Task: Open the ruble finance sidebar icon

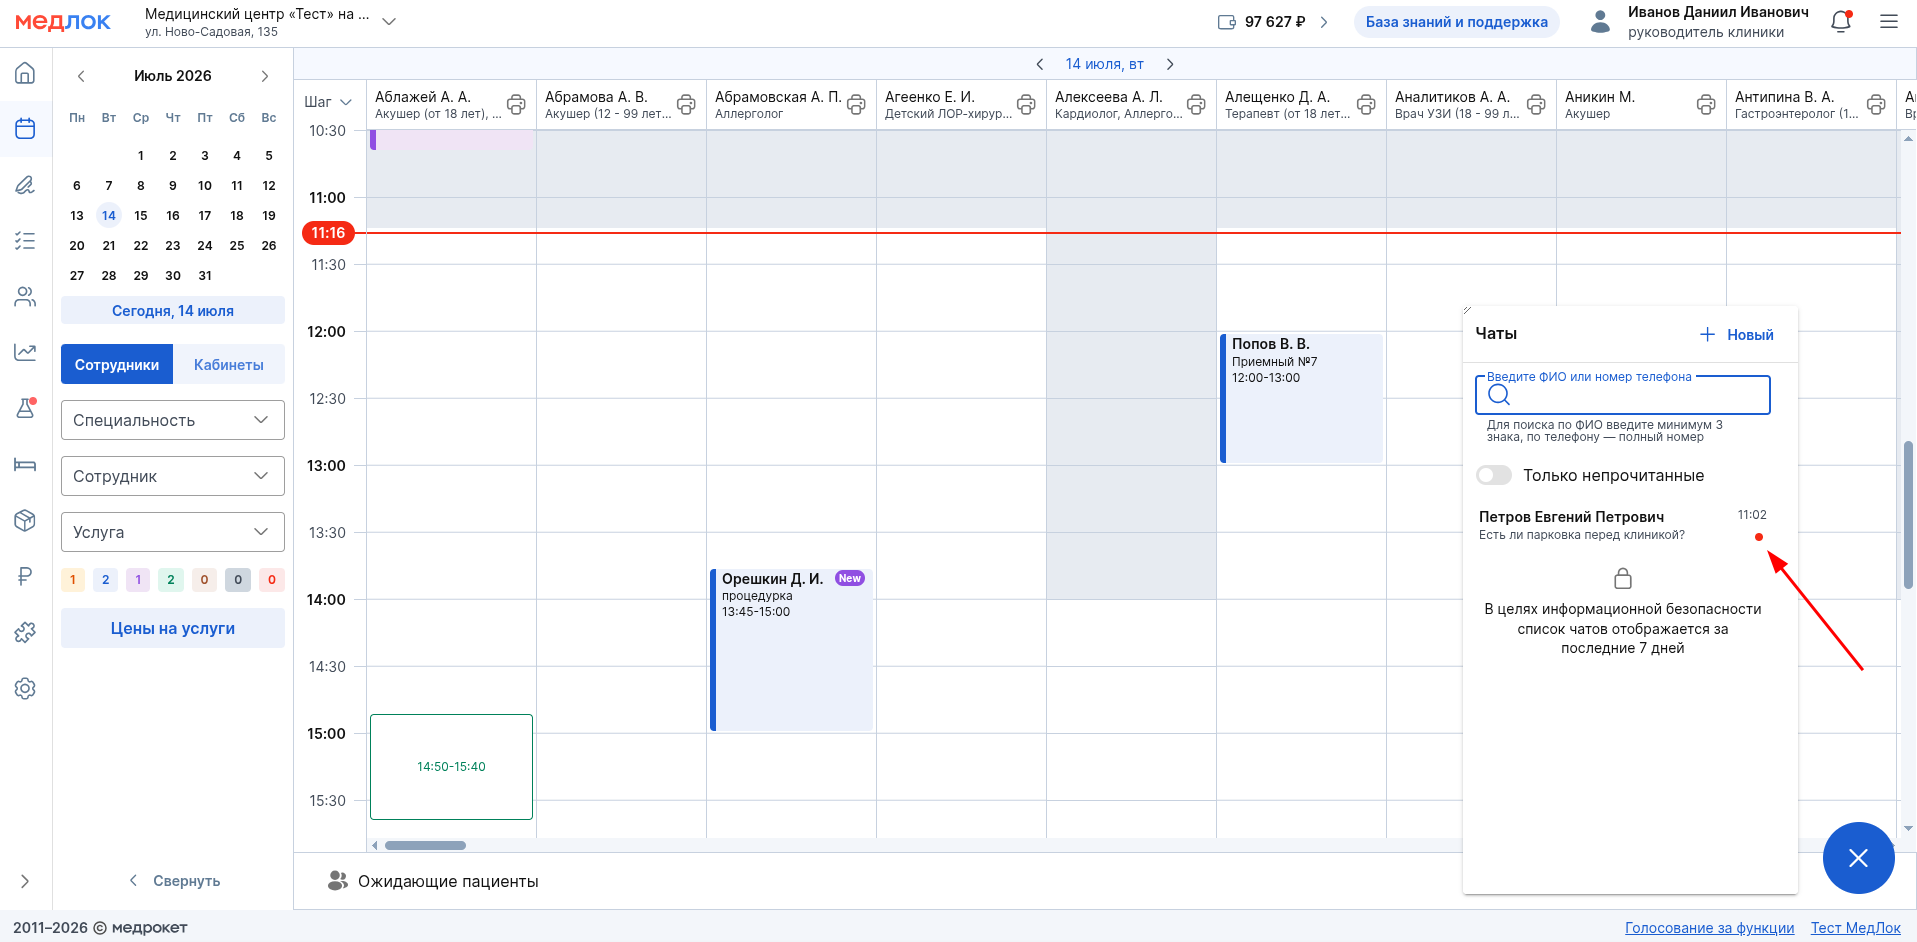Action: [25, 576]
